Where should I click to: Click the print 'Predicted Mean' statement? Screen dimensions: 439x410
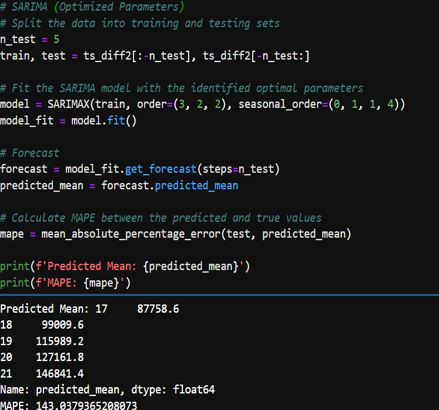125,266
